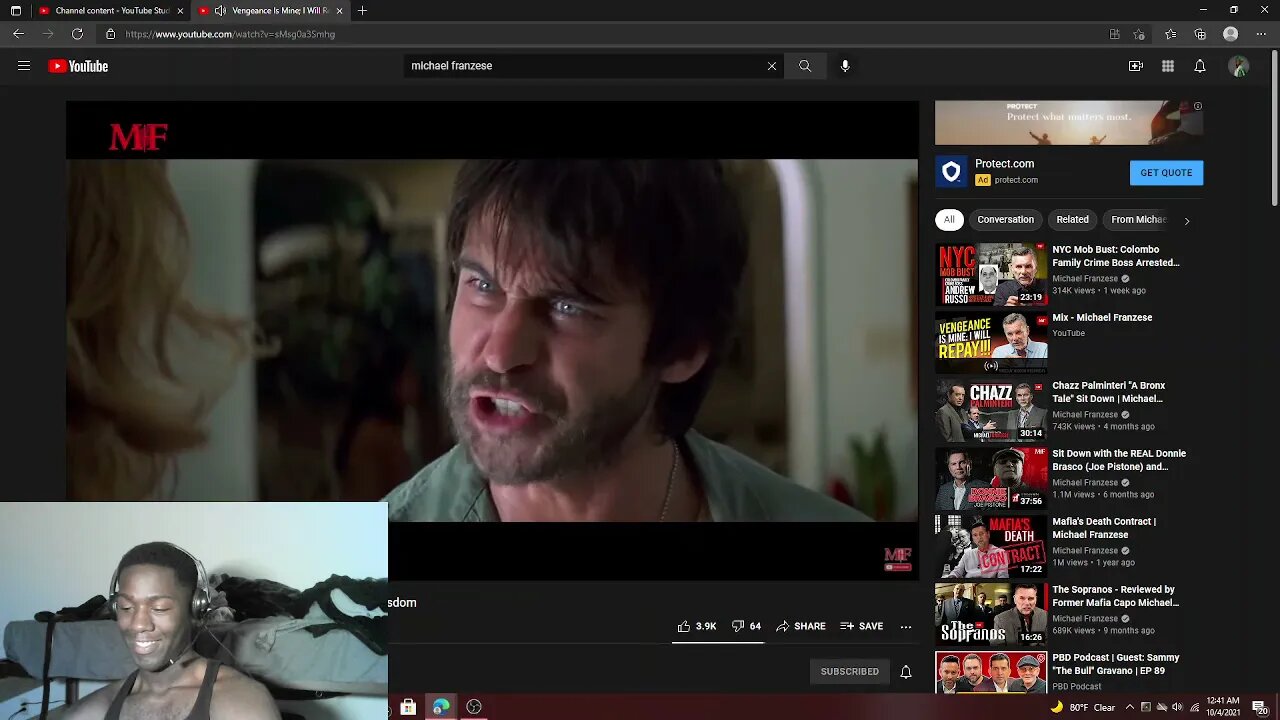Go back with the browser arrow
Image resolution: width=1280 pixels, height=720 pixels.
(x=18, y=34)
